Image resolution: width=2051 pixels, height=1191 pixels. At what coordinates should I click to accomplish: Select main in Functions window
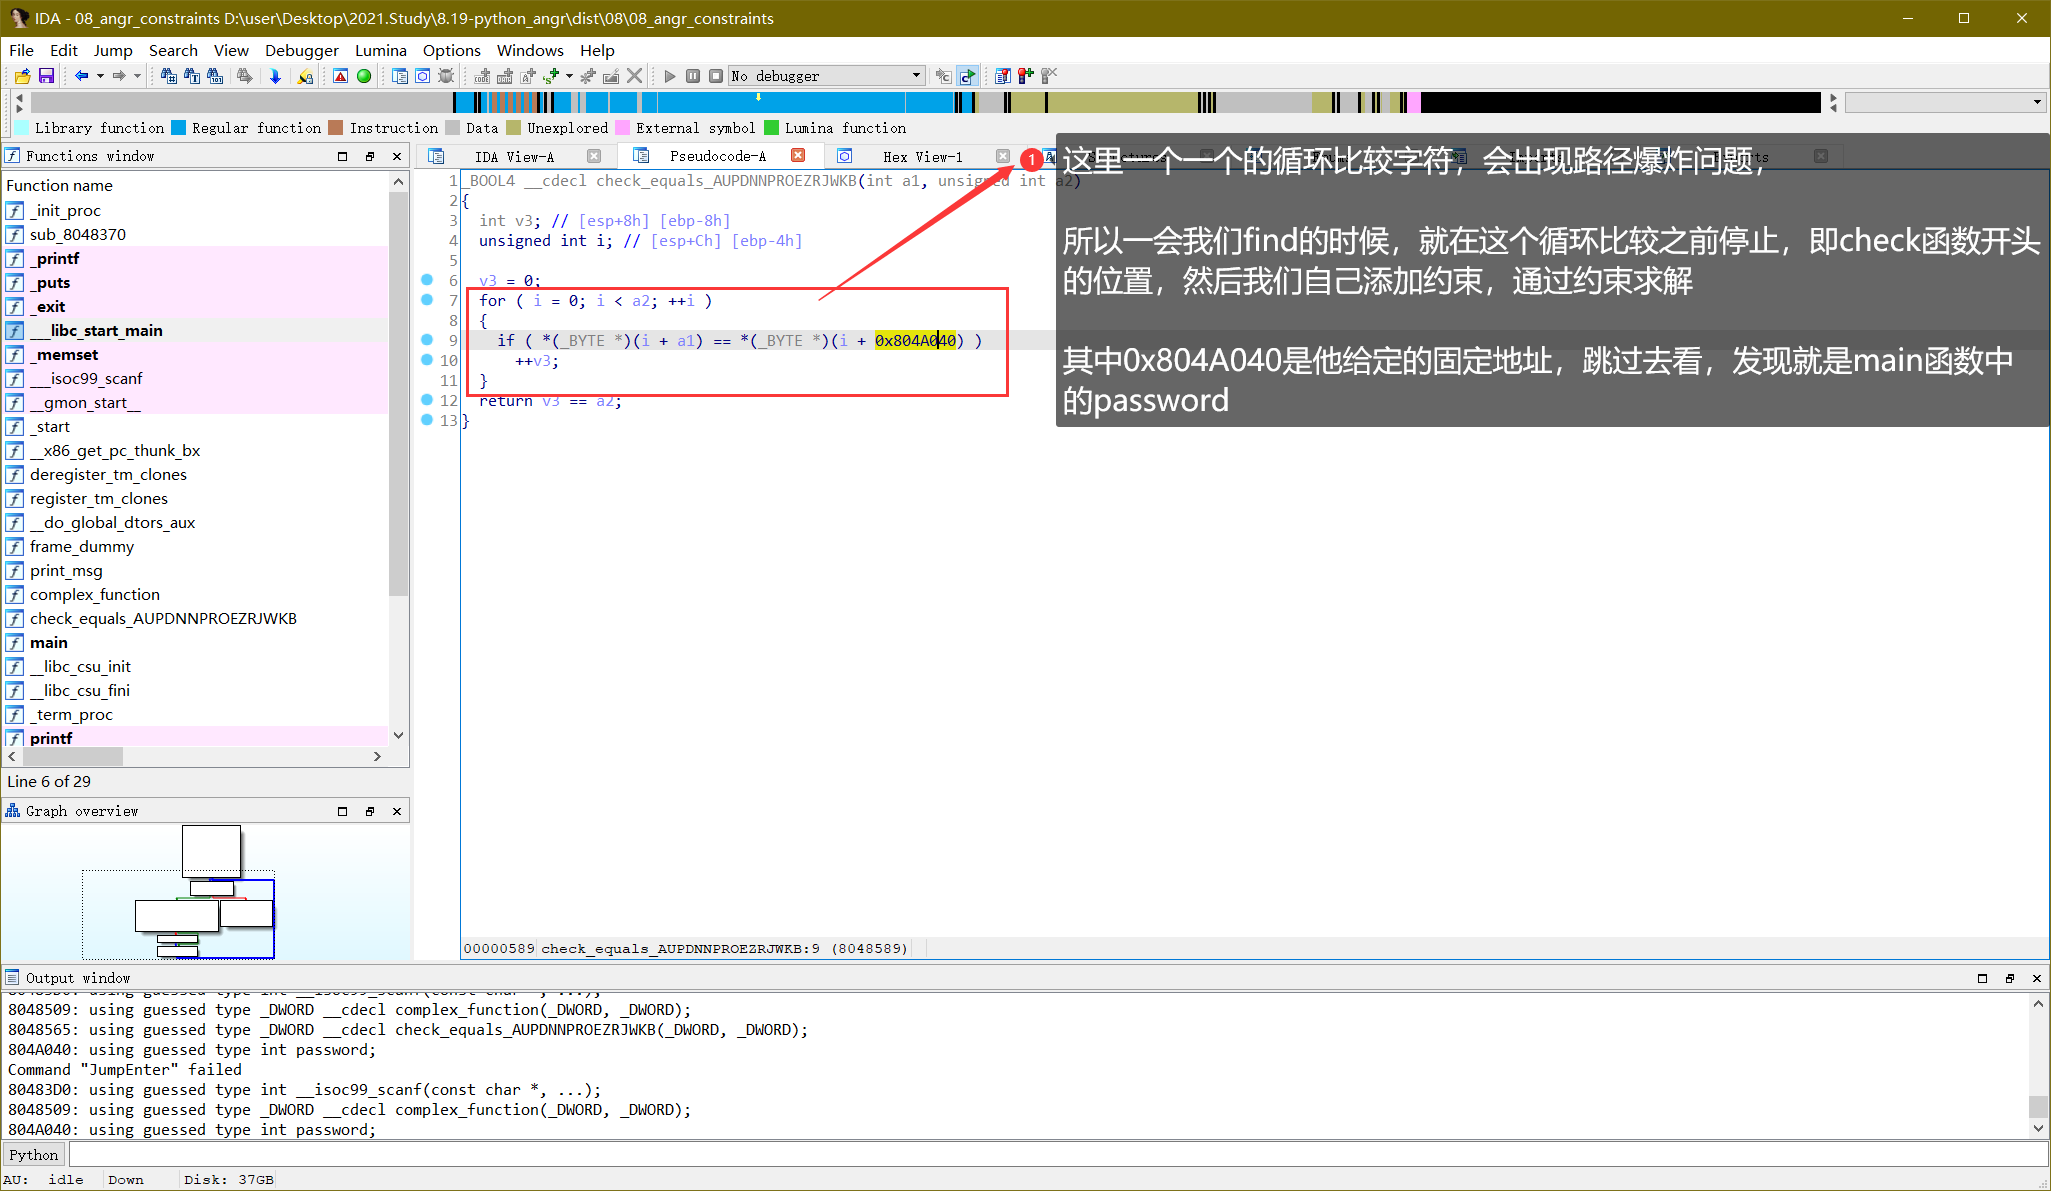48,642
